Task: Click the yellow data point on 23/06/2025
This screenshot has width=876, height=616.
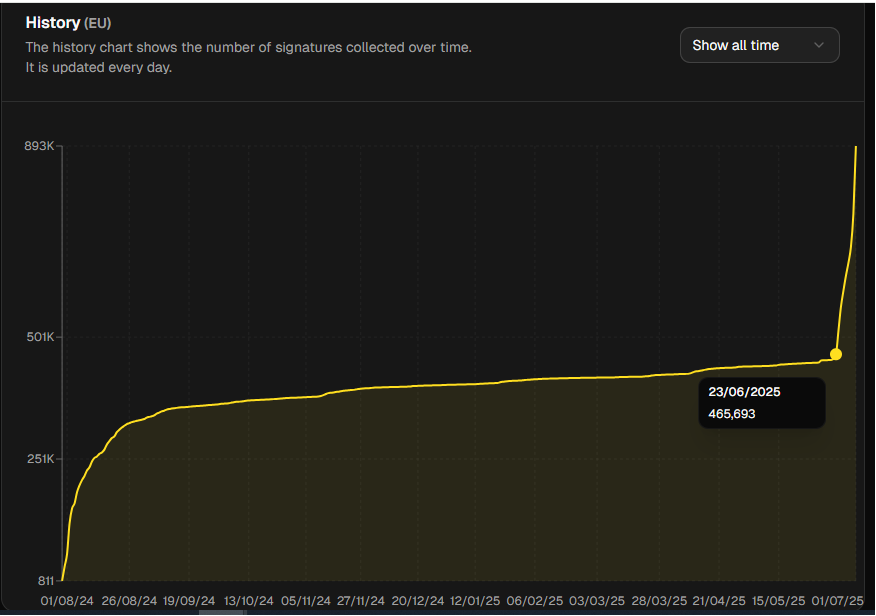Action: (836, 354)
